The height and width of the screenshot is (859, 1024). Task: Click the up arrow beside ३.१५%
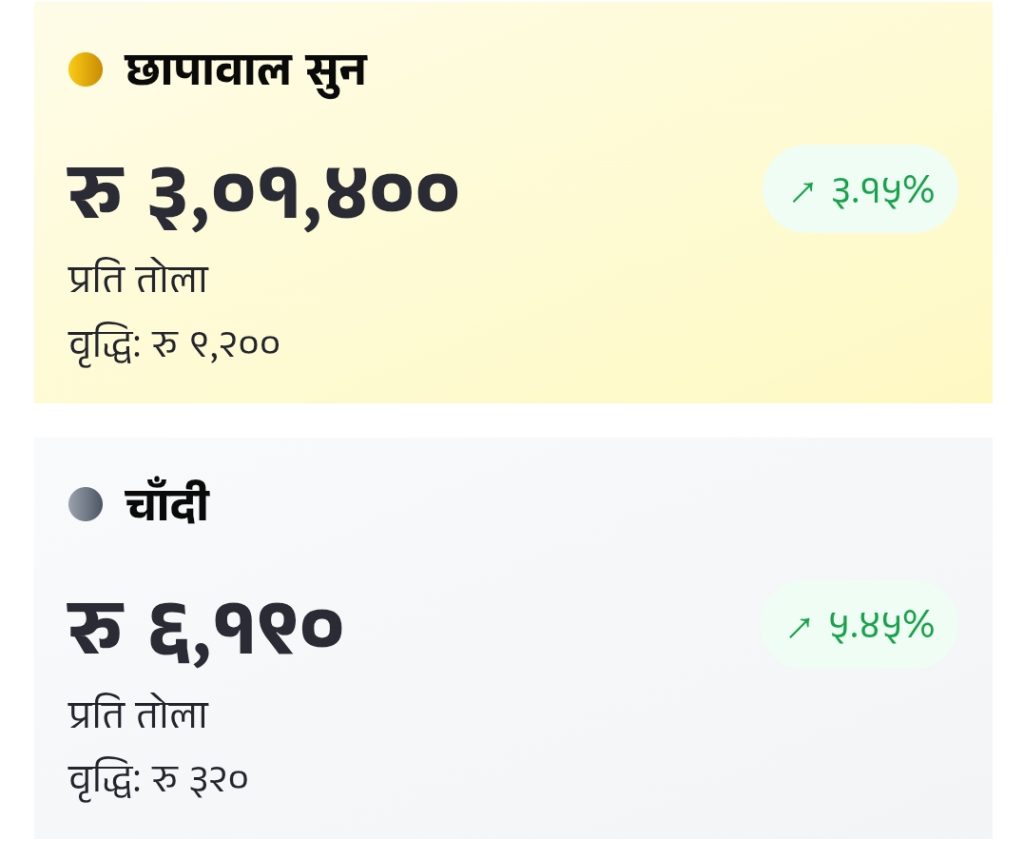(802, 191)
